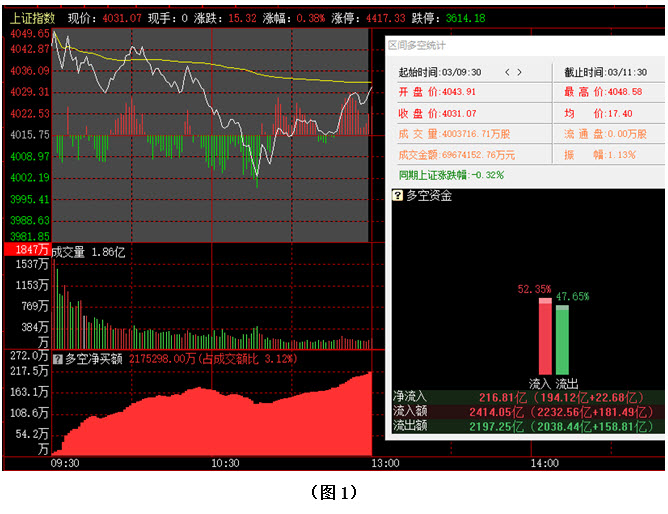Click the 区间多空统计 panel title
The image size is (668, 514).
point(416,45)
